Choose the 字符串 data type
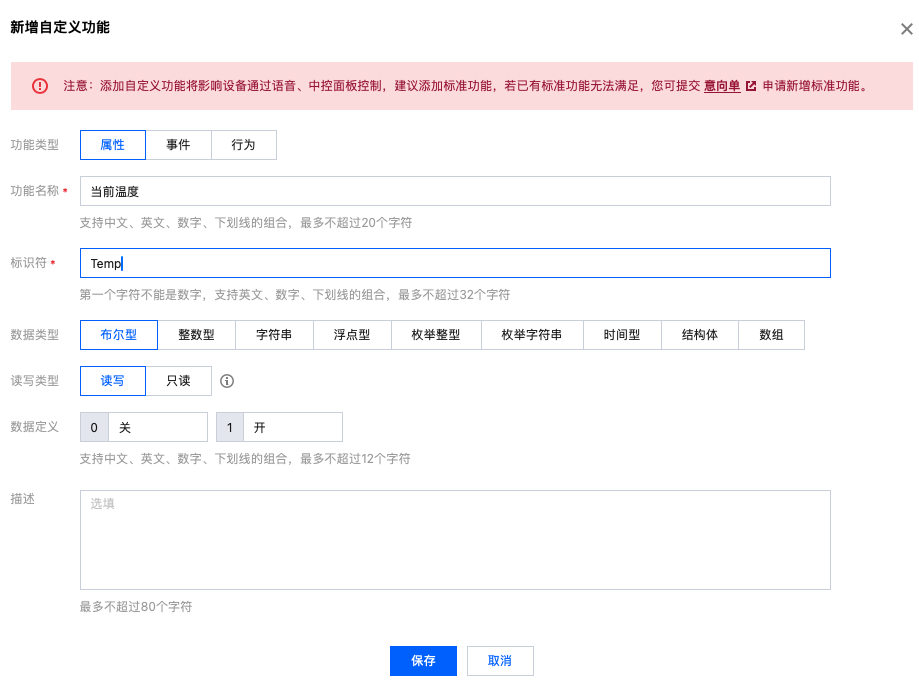 point(274,335)
